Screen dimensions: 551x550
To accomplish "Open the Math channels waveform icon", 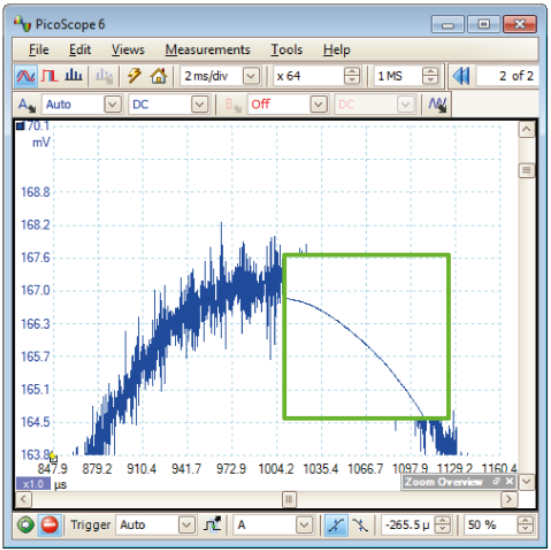I will [x=437, y=105].
